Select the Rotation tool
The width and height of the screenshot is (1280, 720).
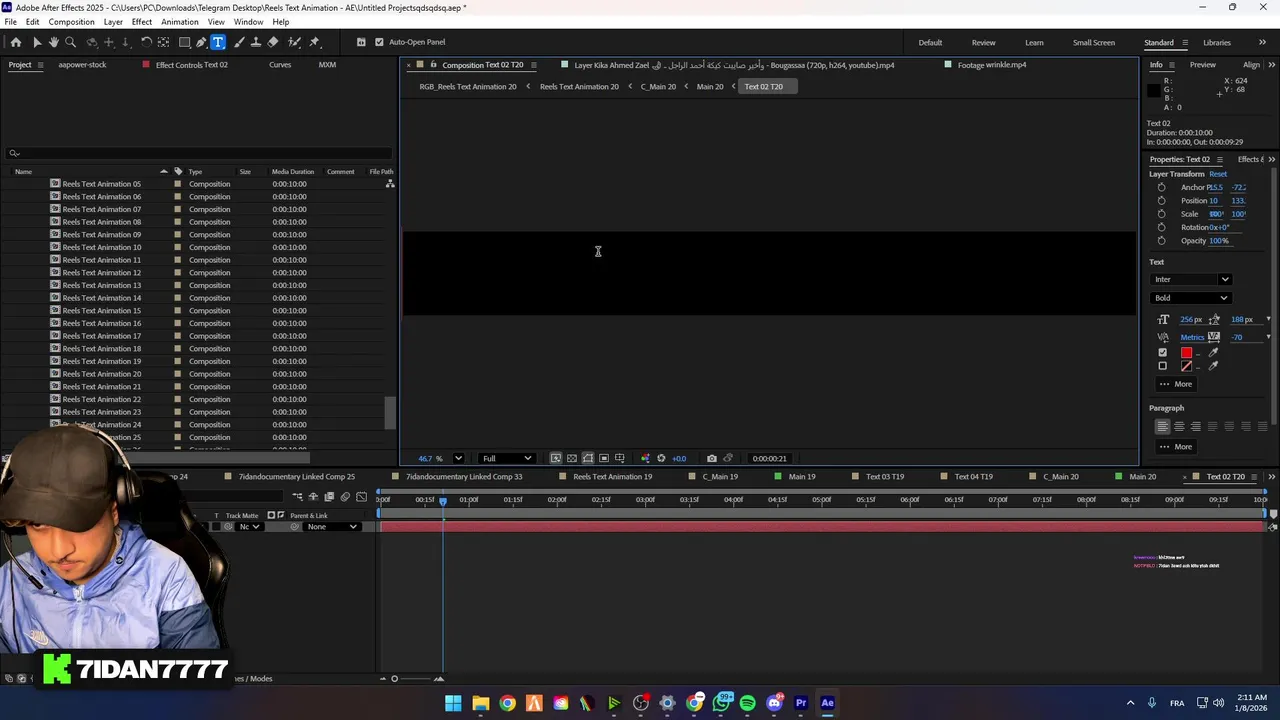146,42
